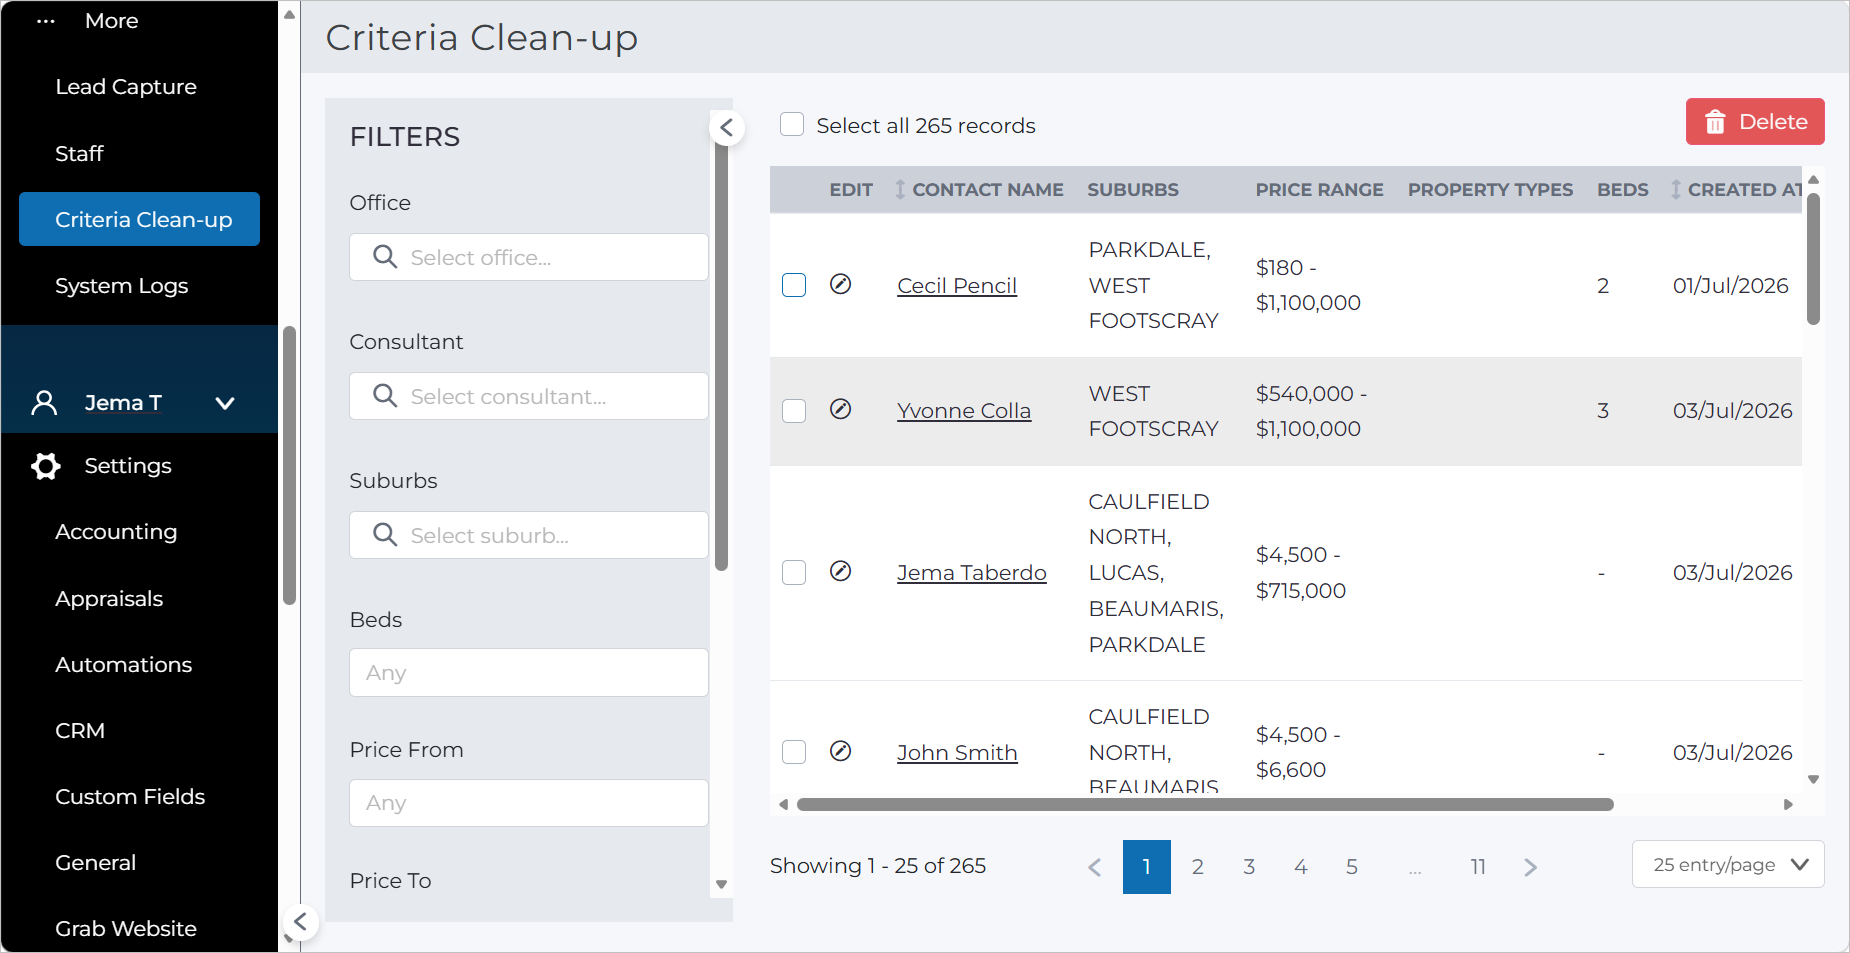Open the Select suburb dropdown field
Screen dimensions: 1850x953
[x=529, y=535]
